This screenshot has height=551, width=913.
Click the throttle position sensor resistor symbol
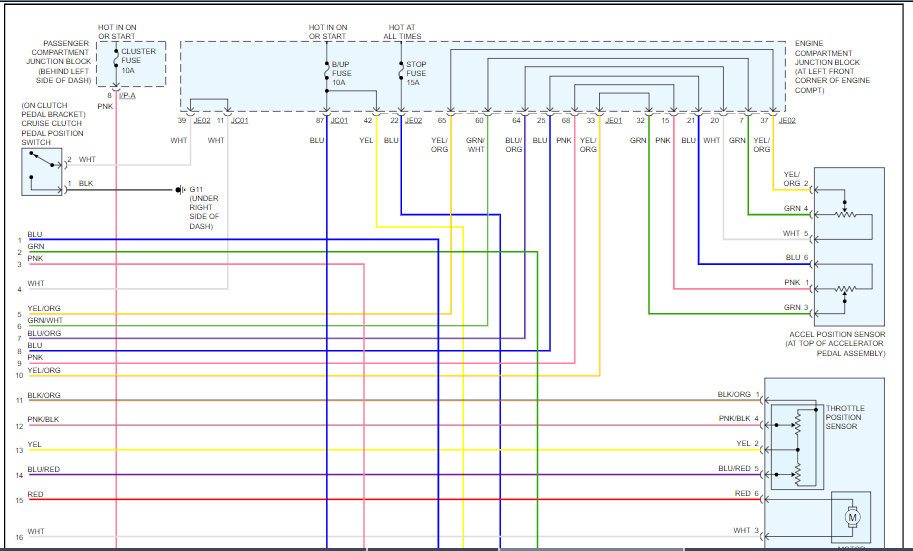(798, 449)
